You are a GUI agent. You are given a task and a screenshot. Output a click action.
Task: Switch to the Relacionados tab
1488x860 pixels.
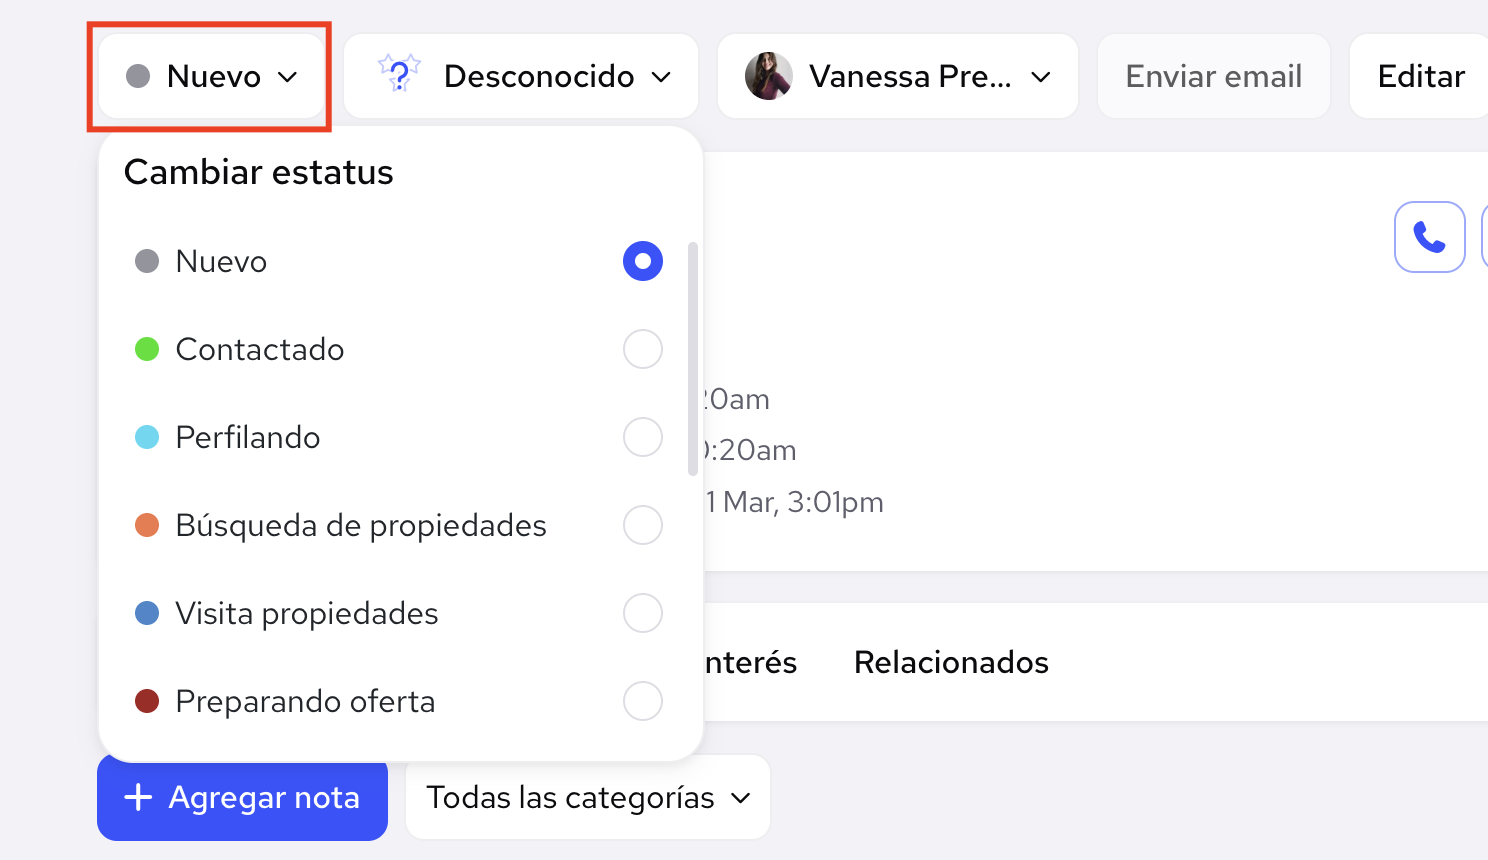tap(951, 662)
